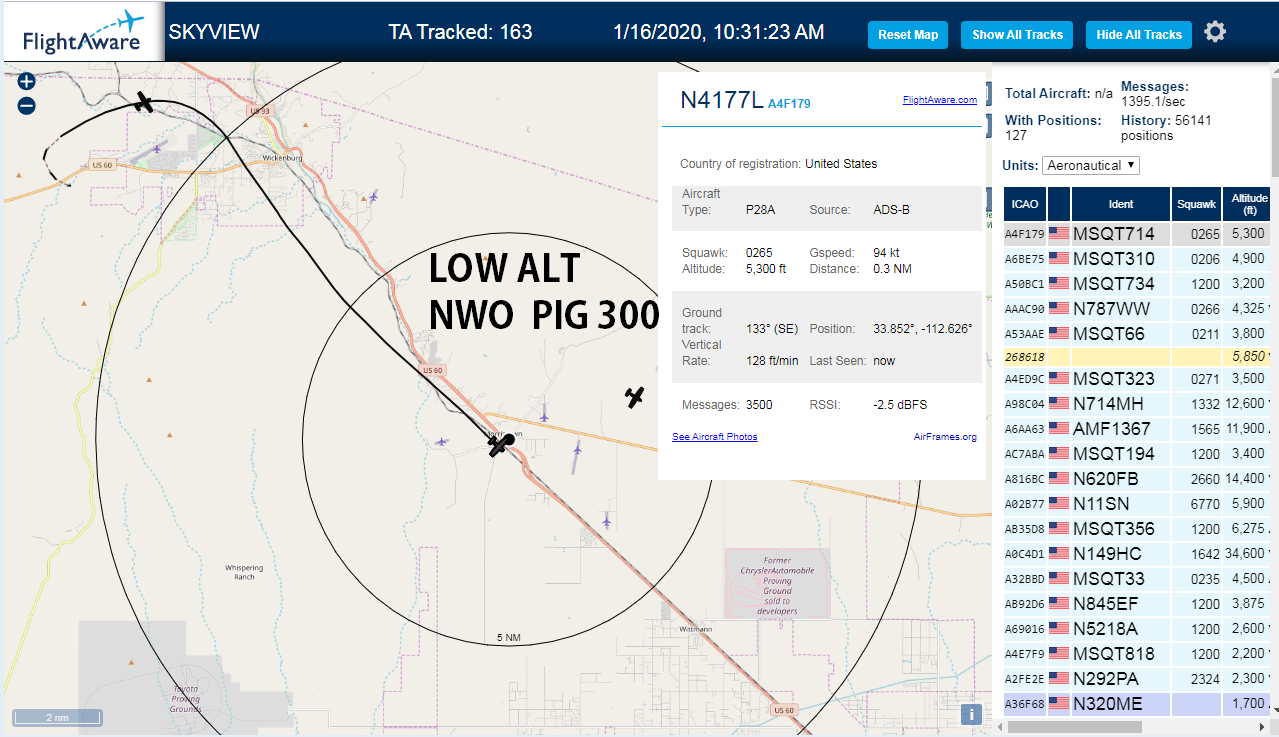
Task: Click the FlightAware logo
Action: pyautogui.click(x=82, y=32)
